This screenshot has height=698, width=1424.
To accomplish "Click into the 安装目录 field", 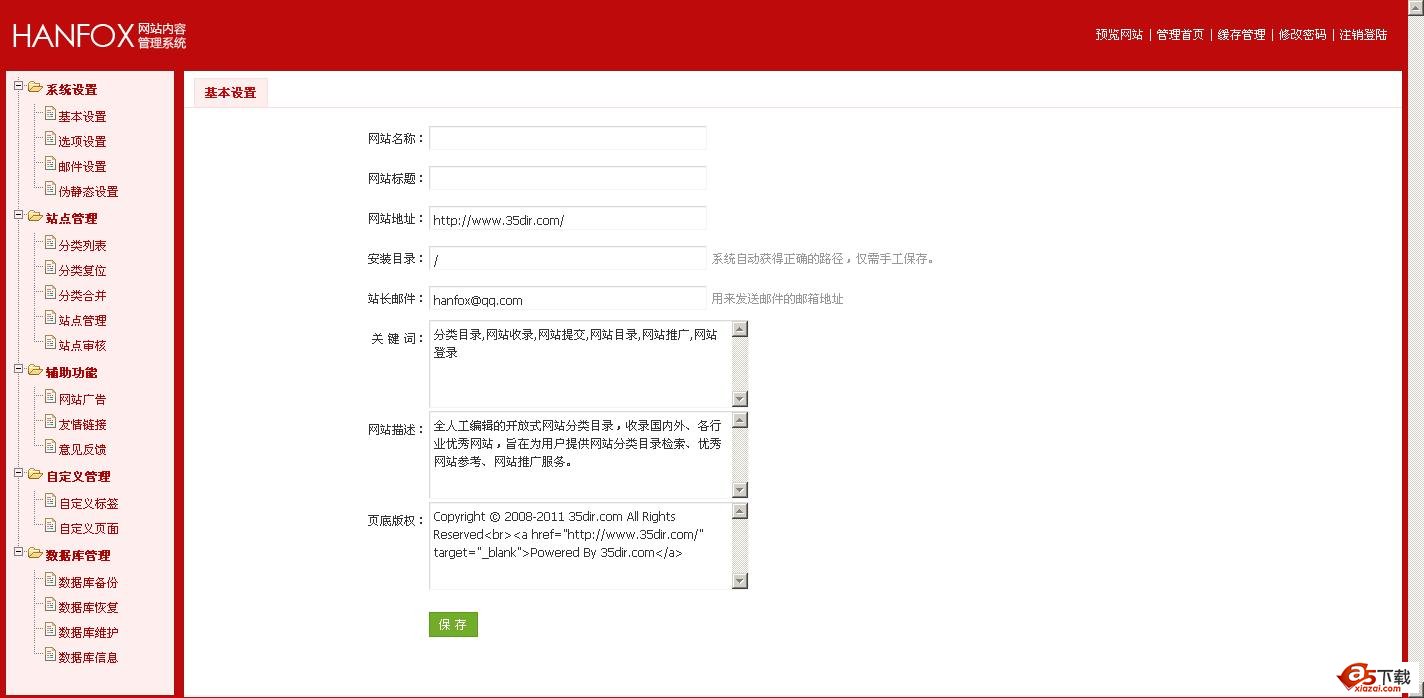I will coord(567,258).
